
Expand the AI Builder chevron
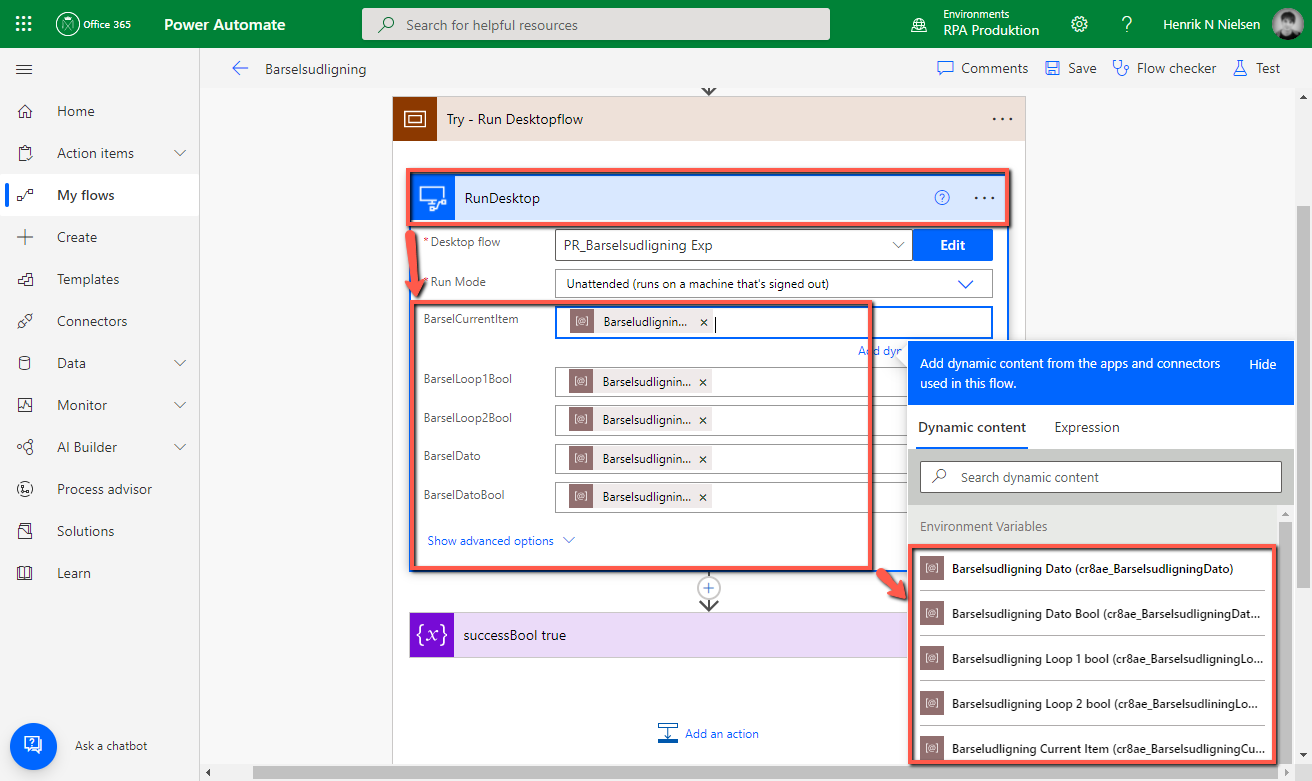[x=180, y=447]
